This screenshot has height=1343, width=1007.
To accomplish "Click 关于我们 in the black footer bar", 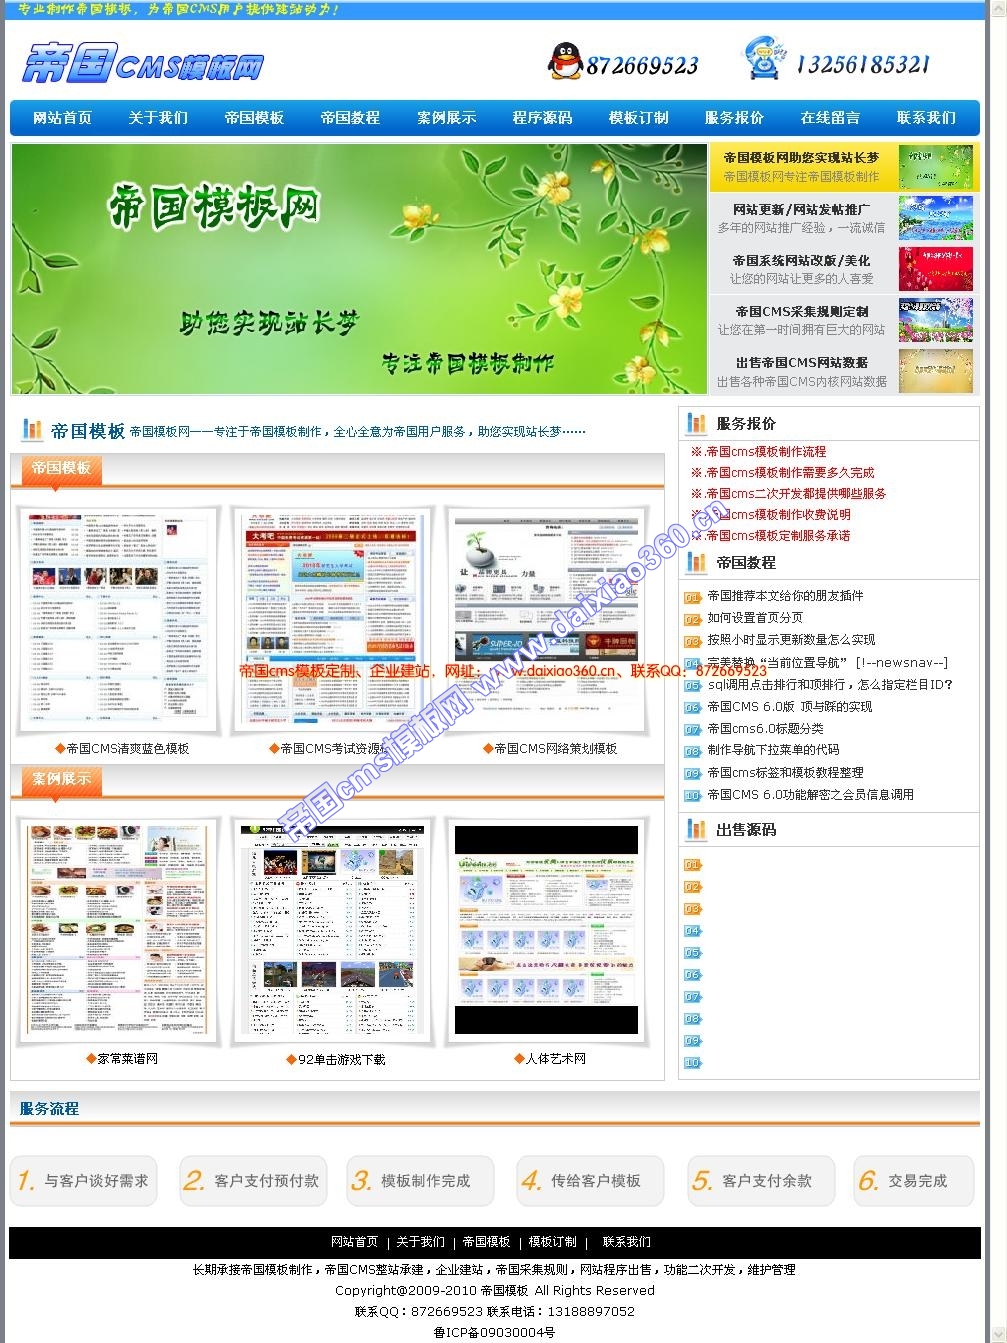I will point(420,1242).
